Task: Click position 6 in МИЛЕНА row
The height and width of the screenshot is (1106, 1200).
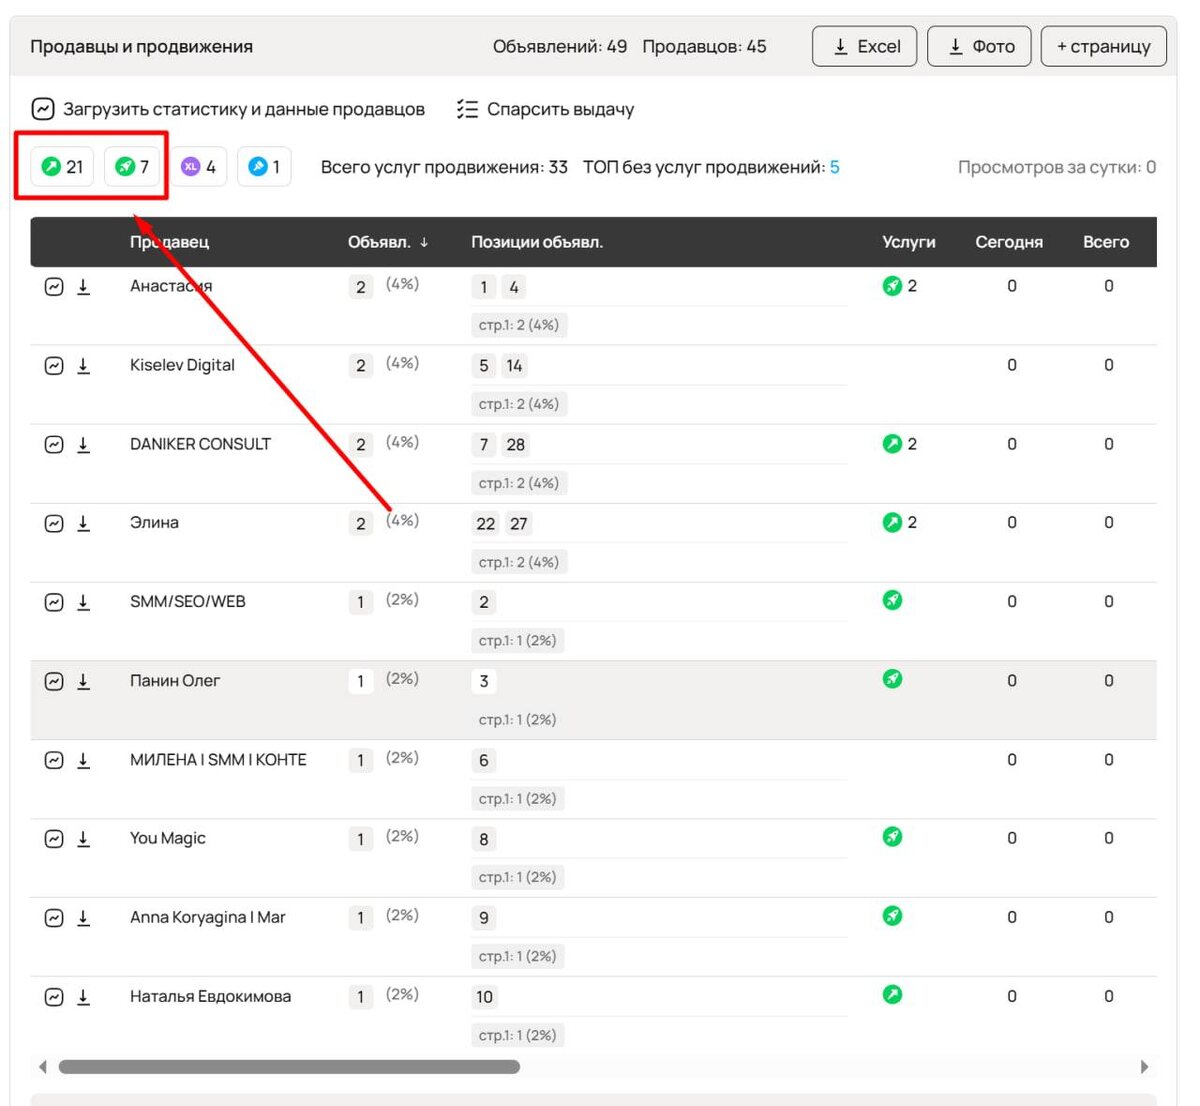Action: click(484, 761)
